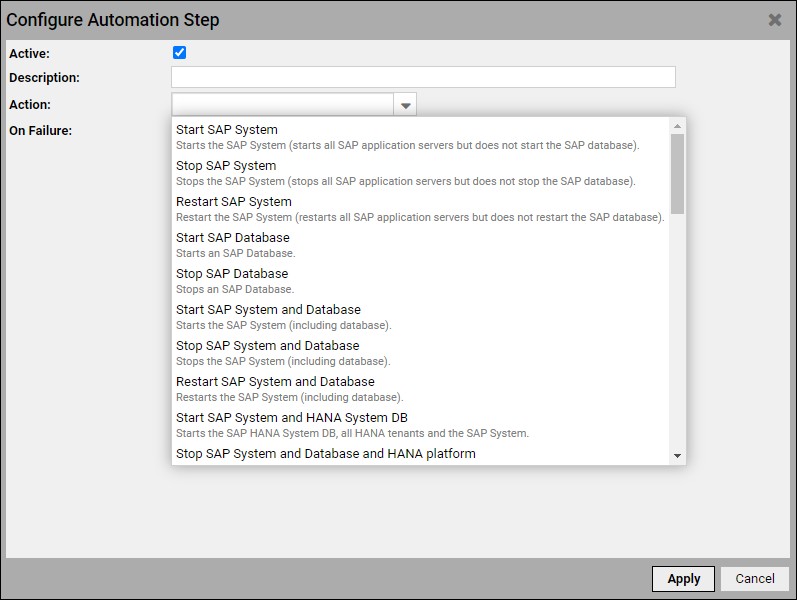Choose Stop SAP System and Database and HANA platform
The height and width of the screenshot is (600, 797).
click(x=421, y=454)
